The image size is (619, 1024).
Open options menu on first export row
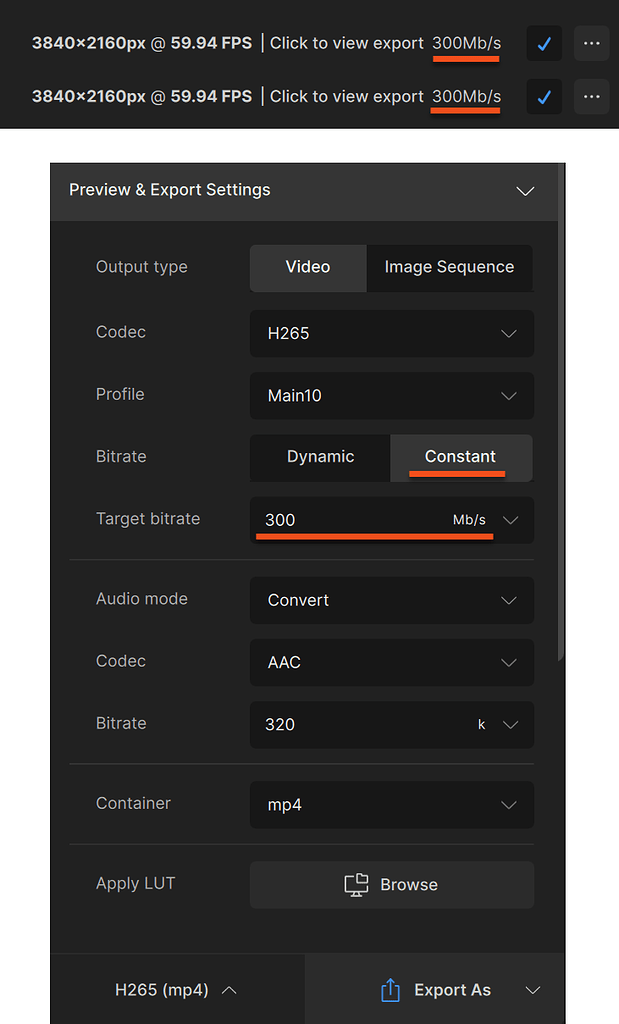click(x=591, y=43)
